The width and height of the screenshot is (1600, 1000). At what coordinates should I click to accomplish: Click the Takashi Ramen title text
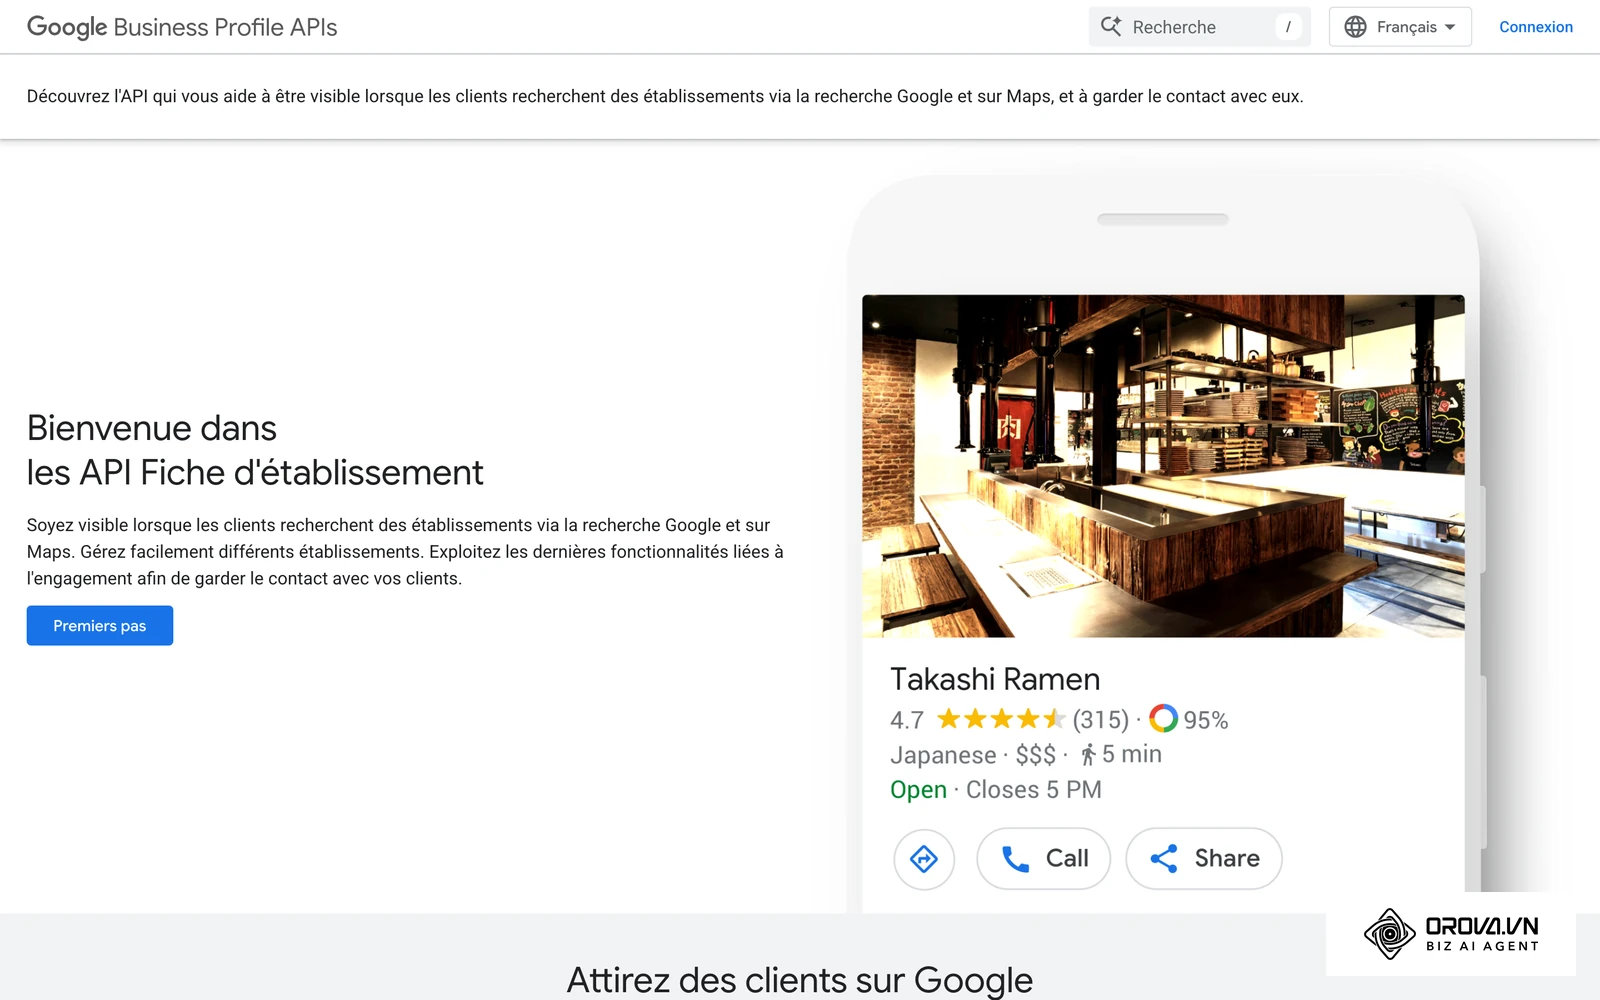tap(995, 679)
